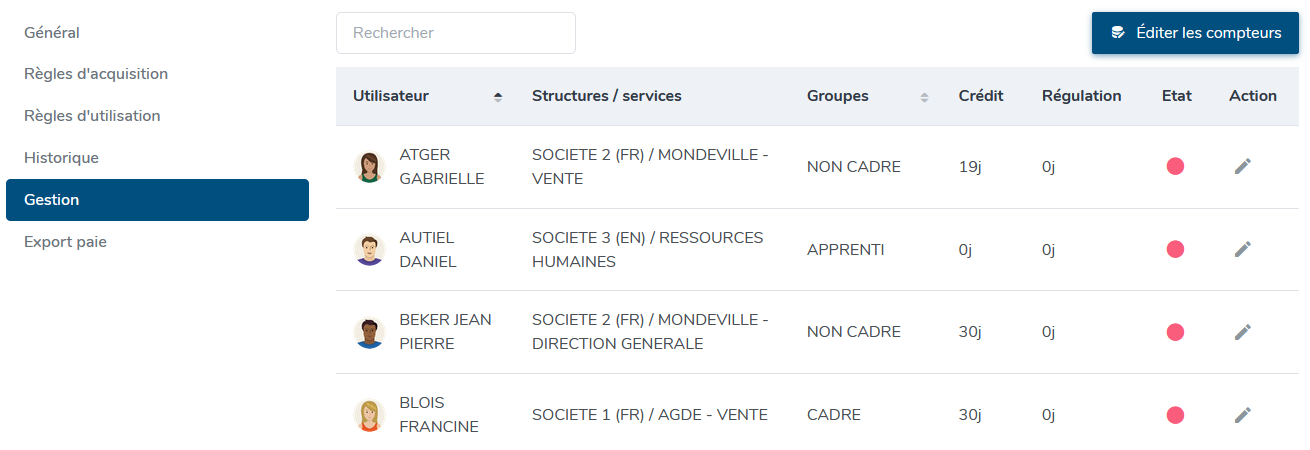Click red Etat dot for AUTIEL DANIEL
This screenshot has width=1310, height=450.
(1175, 250)
